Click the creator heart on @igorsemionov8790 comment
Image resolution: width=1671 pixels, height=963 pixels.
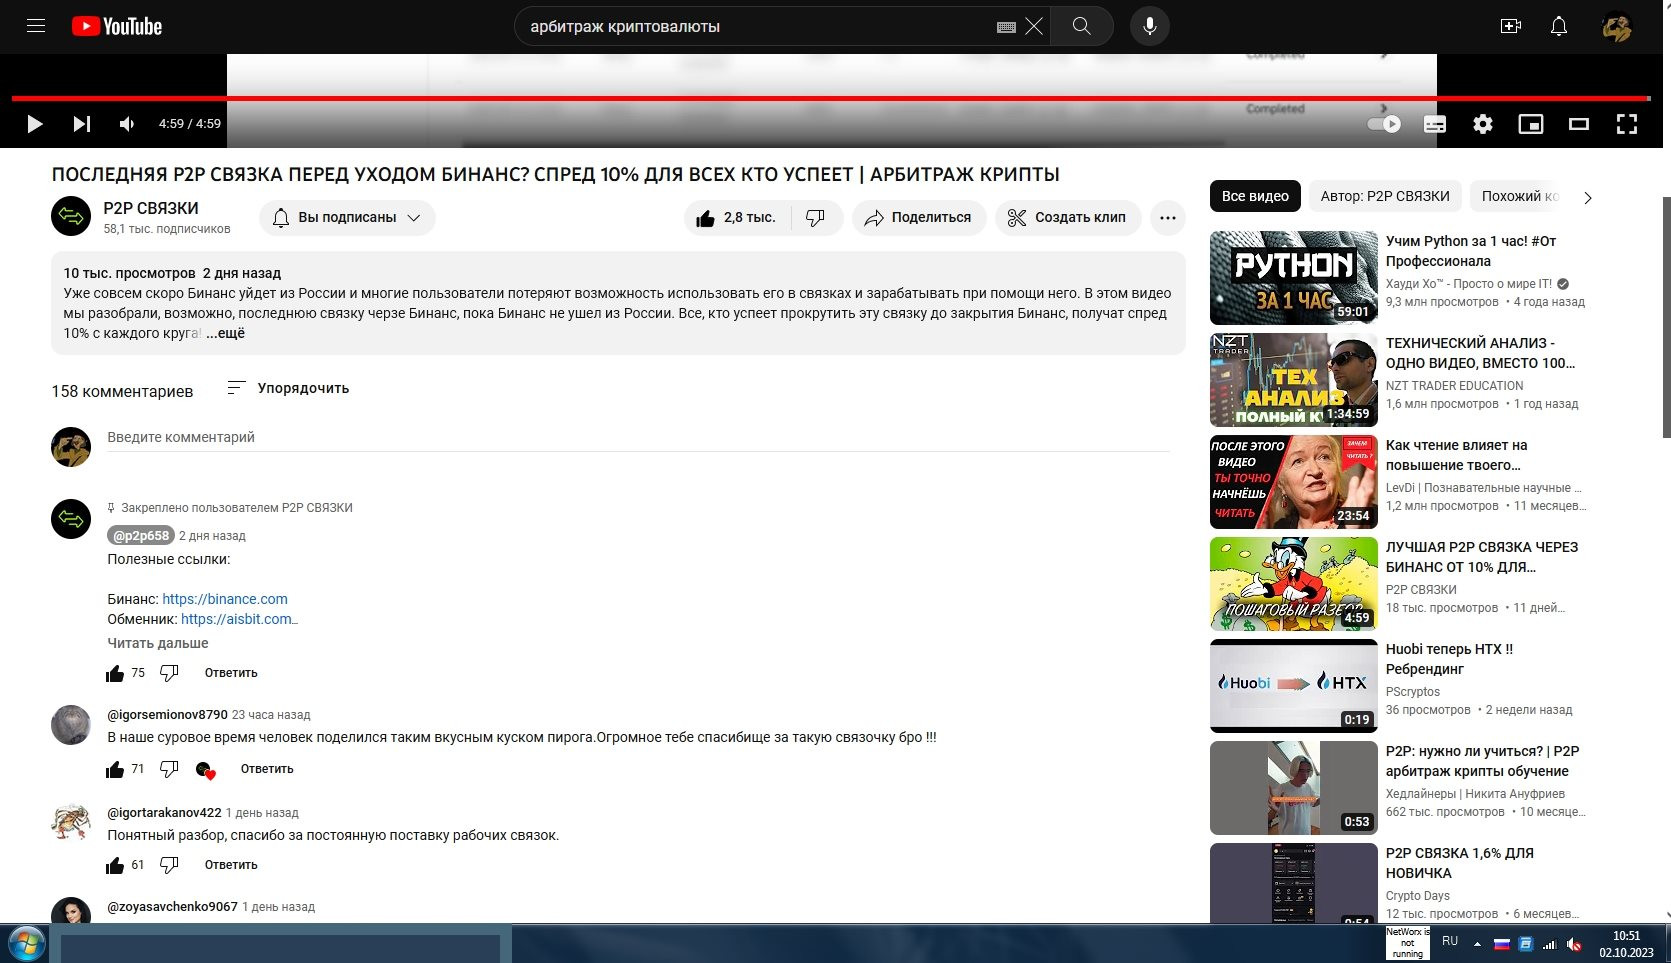(x=205, y=769)
